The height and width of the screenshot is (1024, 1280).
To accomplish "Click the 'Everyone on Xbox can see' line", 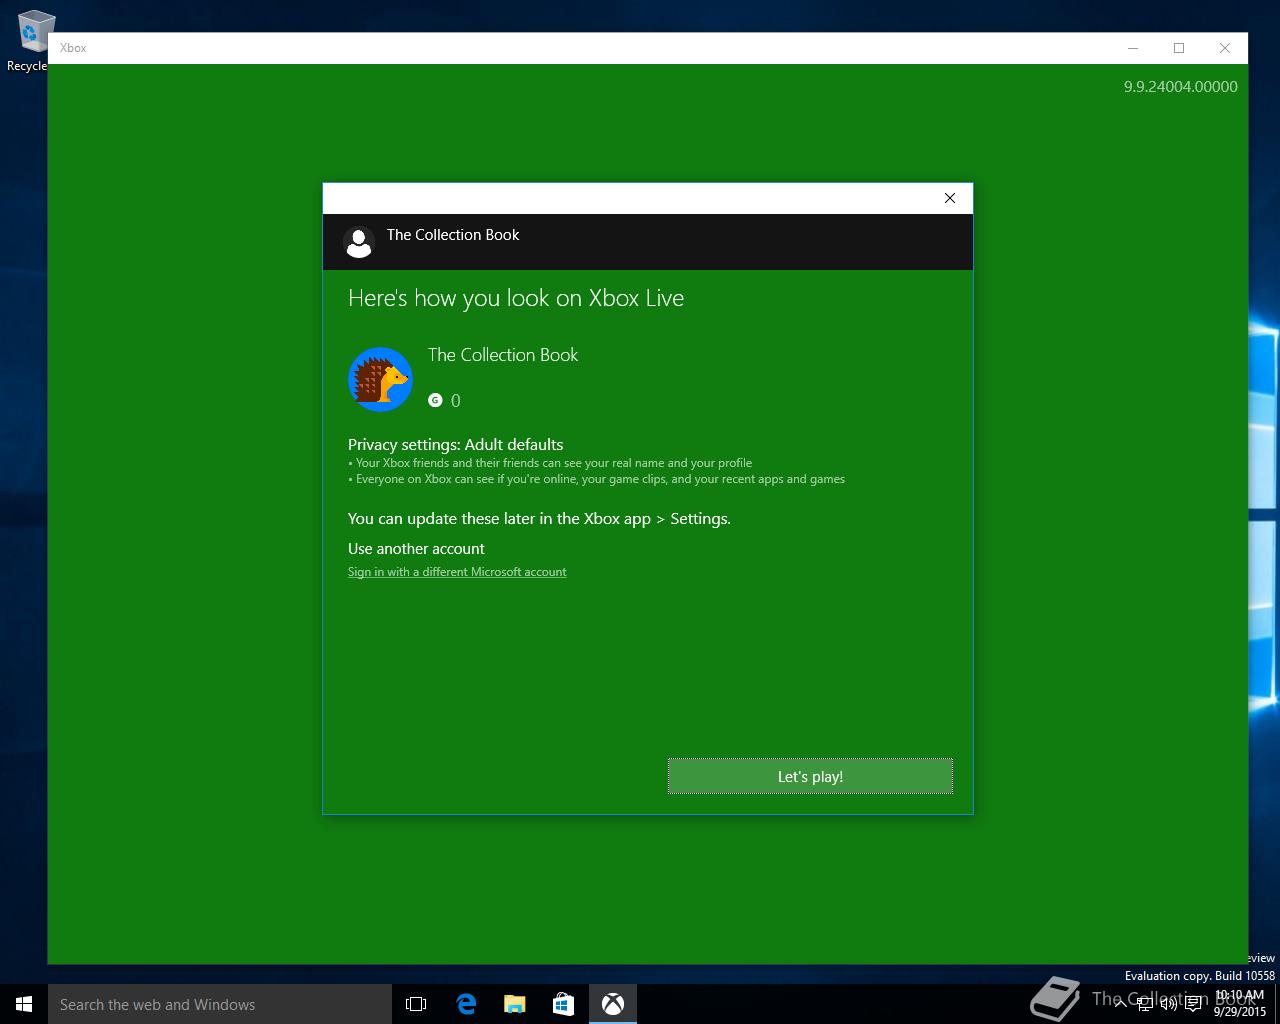I will click(596, 479).
